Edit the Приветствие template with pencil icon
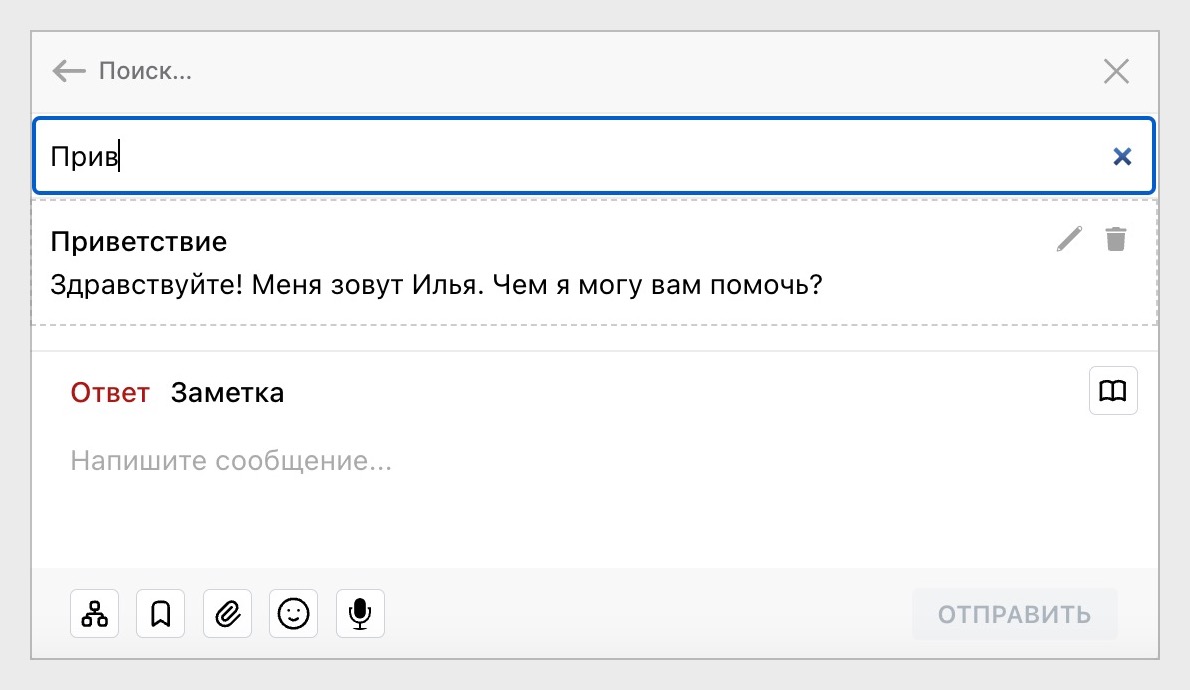 click(x=1069, y=239)
